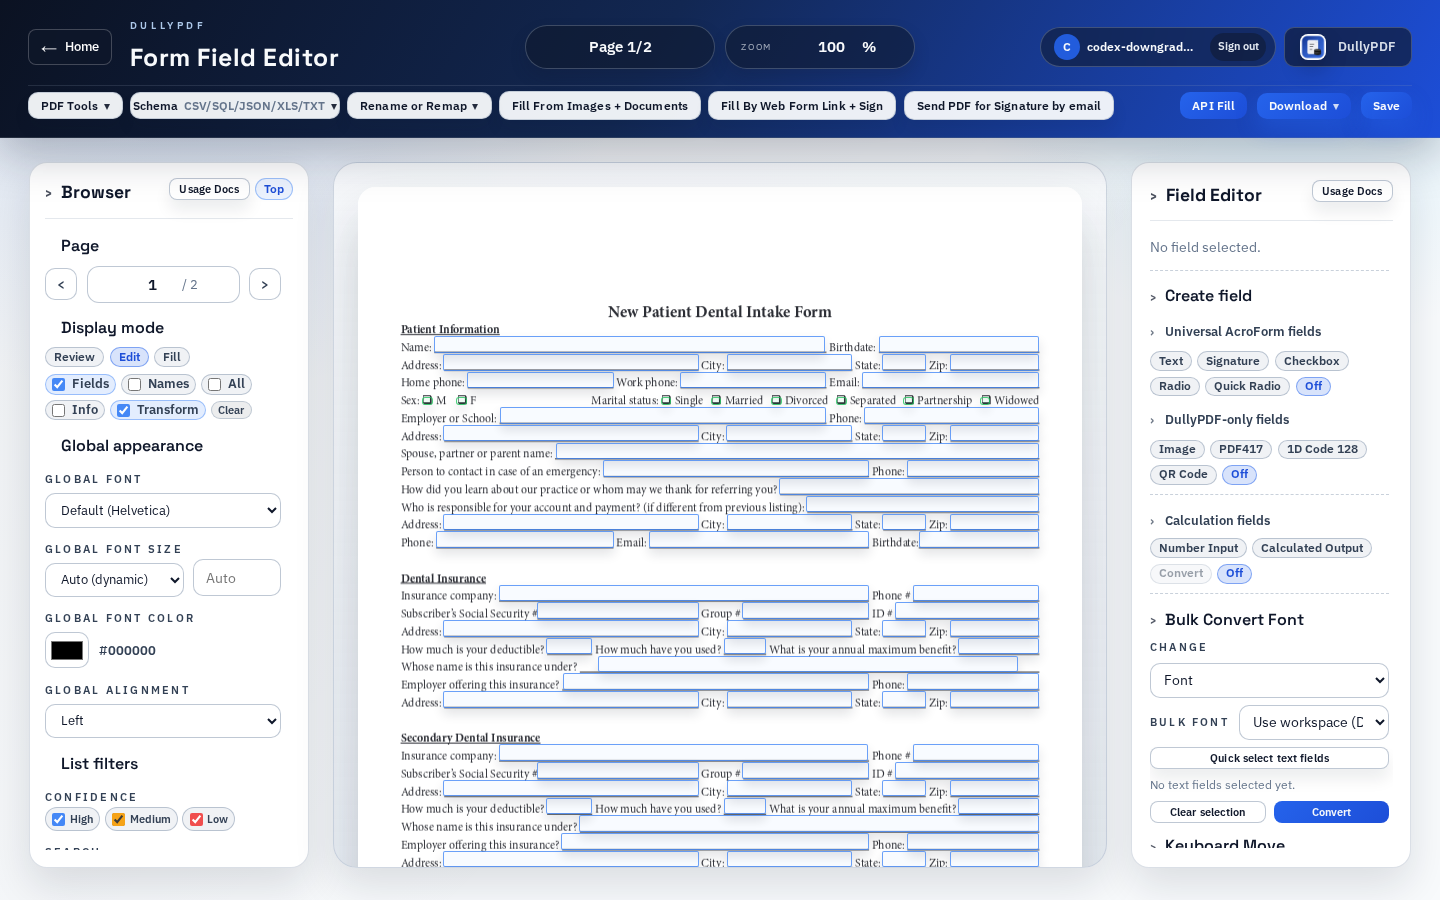
Task: Open Global Font Size Auto (dynamic) dropdown
Action: tap(114, 579)
